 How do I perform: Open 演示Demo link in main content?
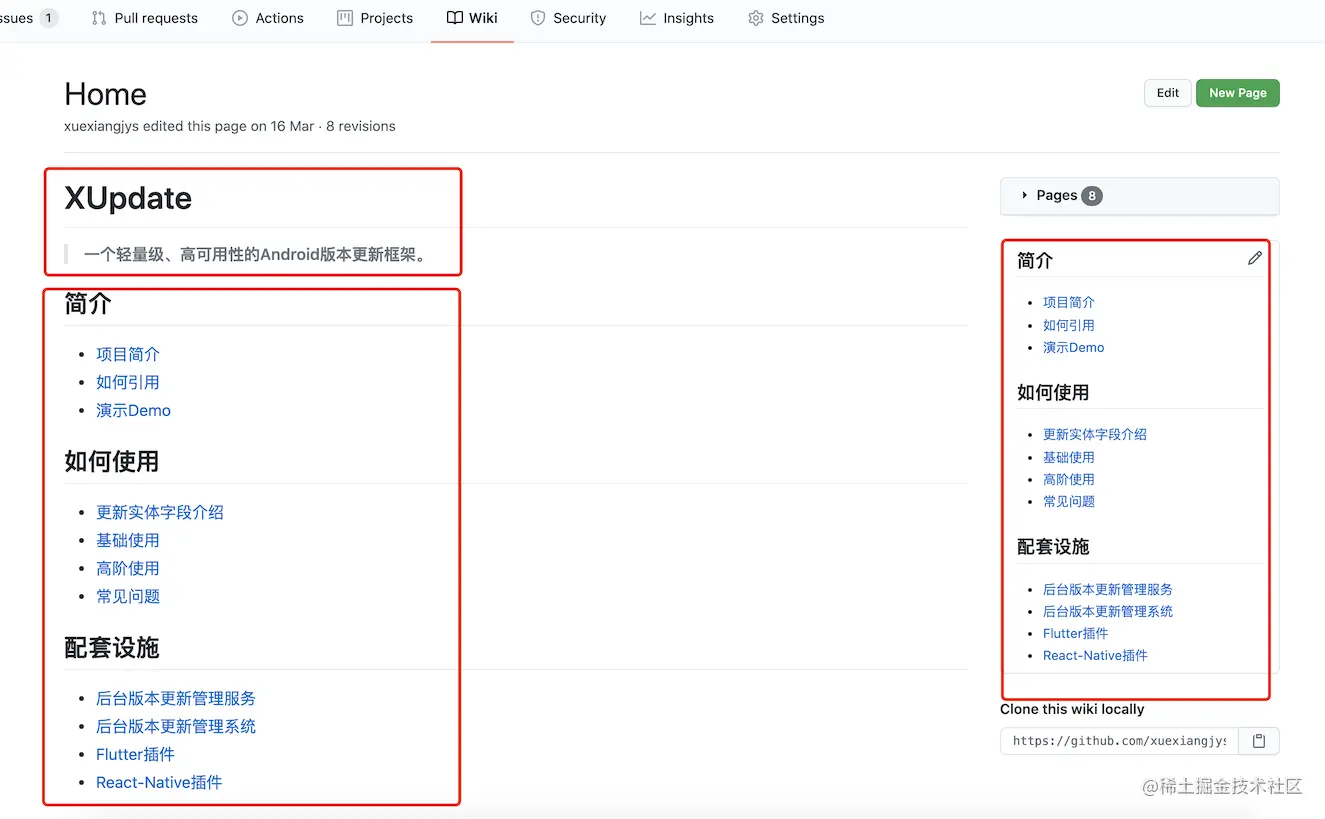133,410
